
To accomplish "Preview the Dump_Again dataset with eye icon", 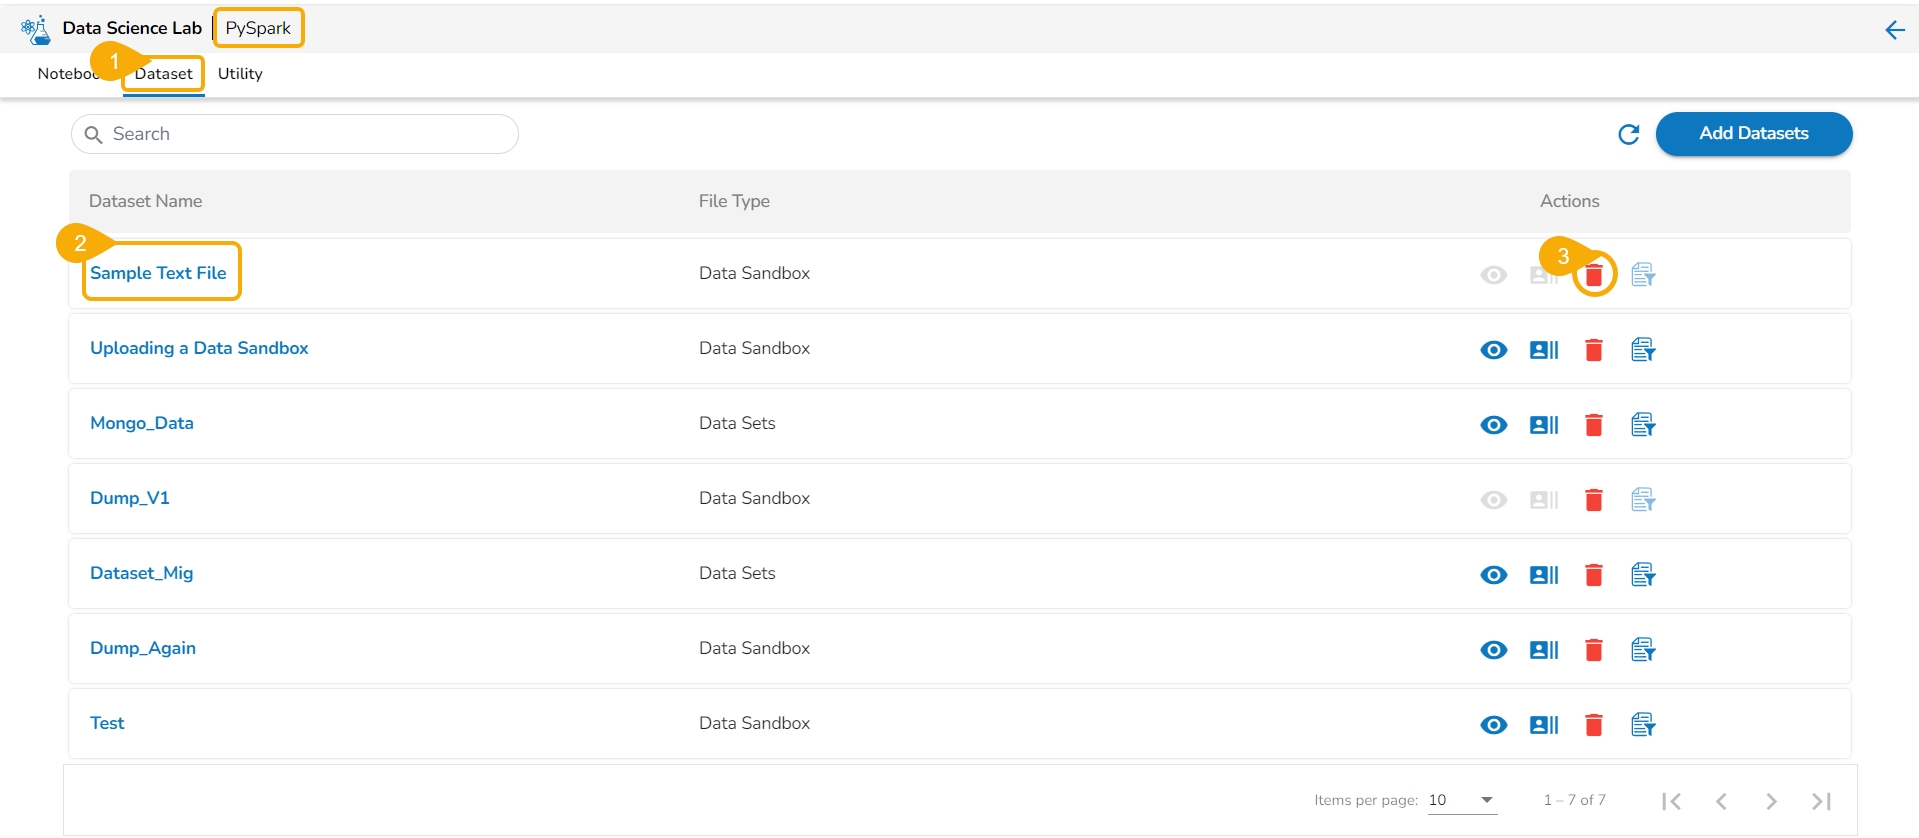I will [x=1494, y=650].
